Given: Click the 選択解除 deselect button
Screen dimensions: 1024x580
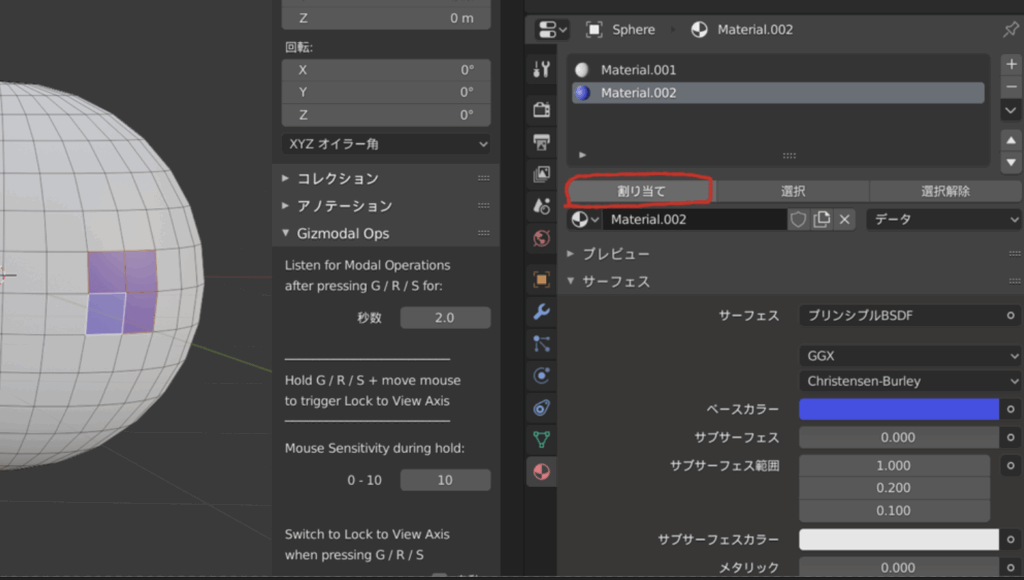Looking at the screenshot, I should pos(944,191).
